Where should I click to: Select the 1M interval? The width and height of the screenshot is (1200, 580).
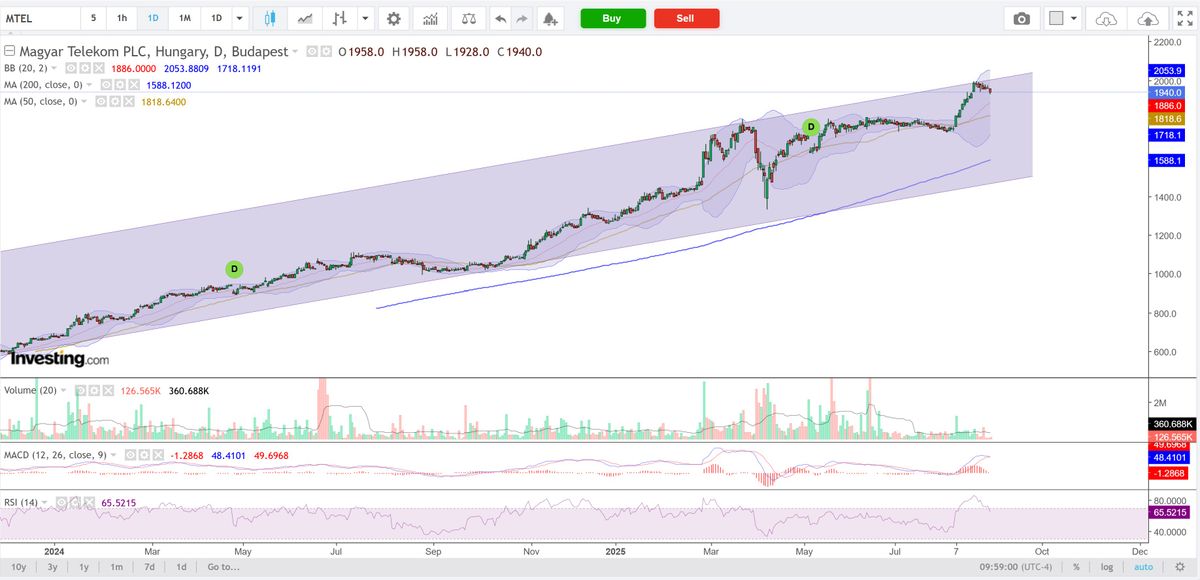[185, 19]
